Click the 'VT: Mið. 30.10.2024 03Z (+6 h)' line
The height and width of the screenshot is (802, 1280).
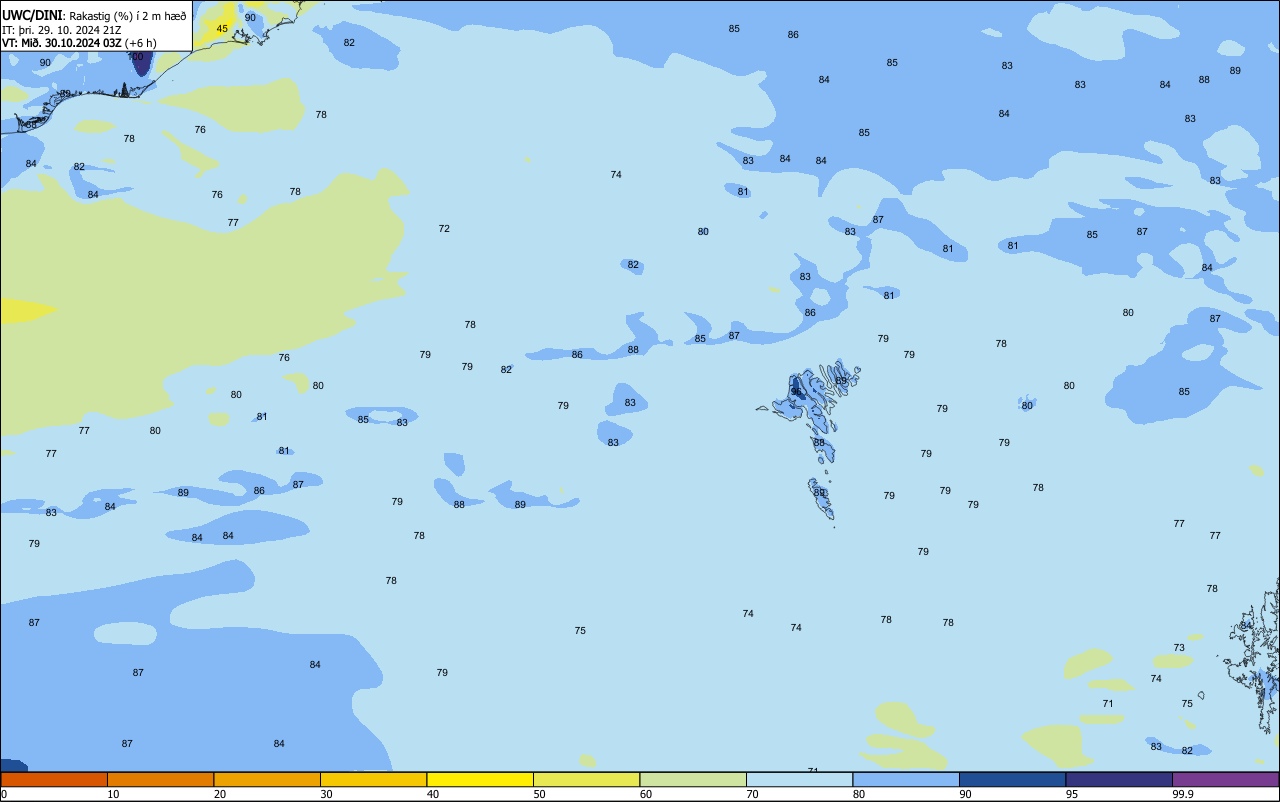click(x=79, y=43)
